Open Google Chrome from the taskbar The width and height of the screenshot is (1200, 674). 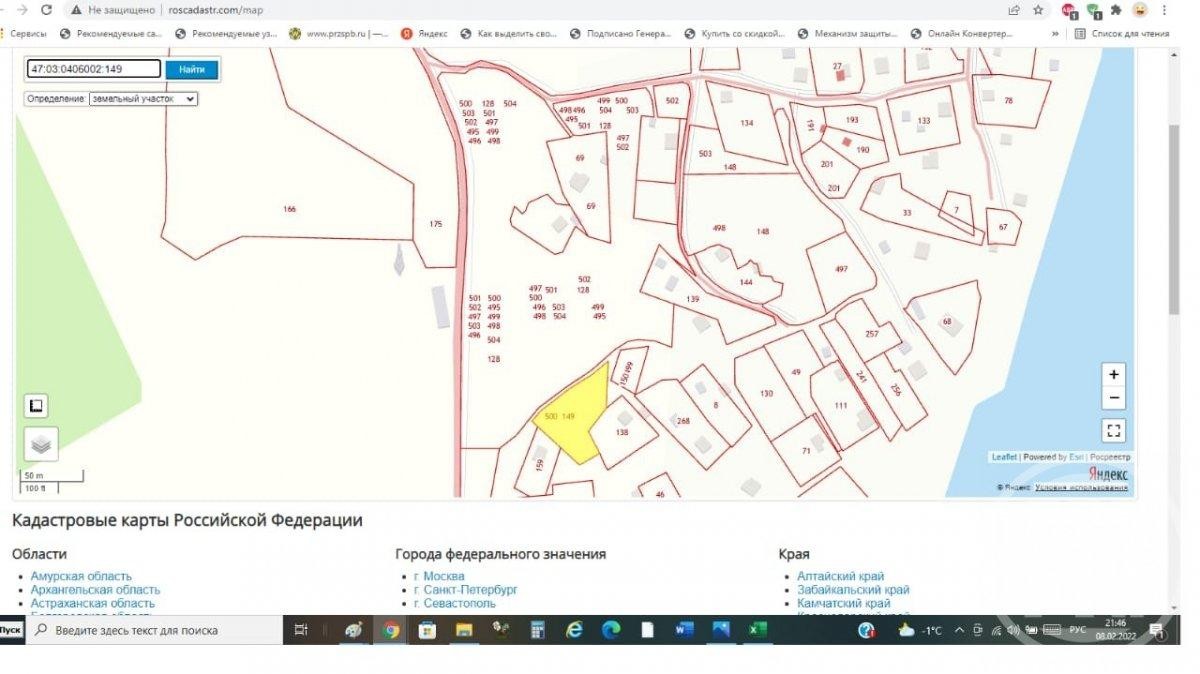[391, 630]
